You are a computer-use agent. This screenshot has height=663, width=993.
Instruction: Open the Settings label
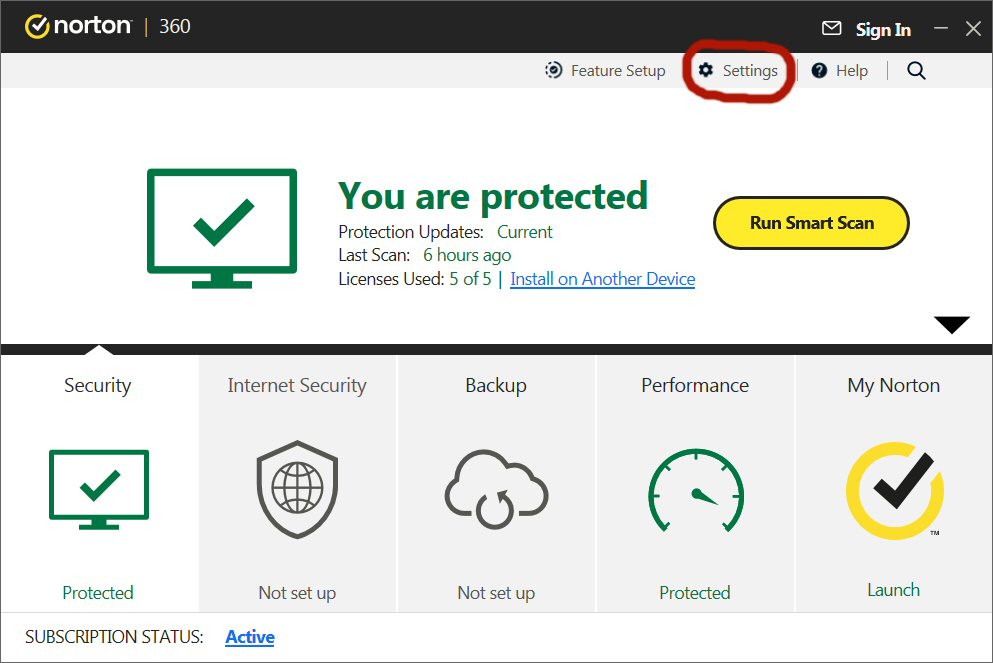tap(750, 71)
